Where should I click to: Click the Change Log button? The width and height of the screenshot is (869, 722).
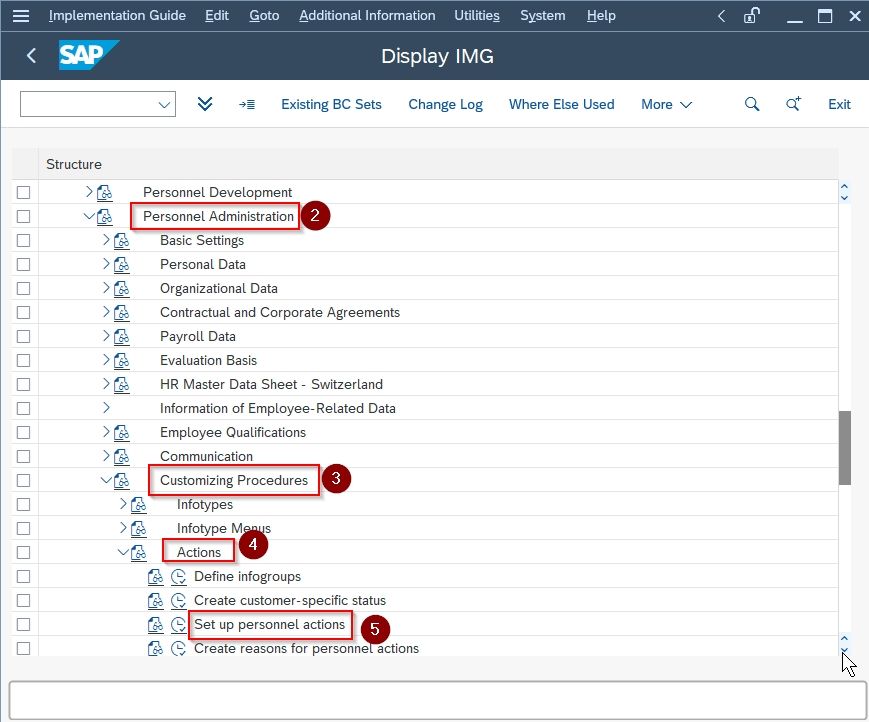[x=446, y=104]
